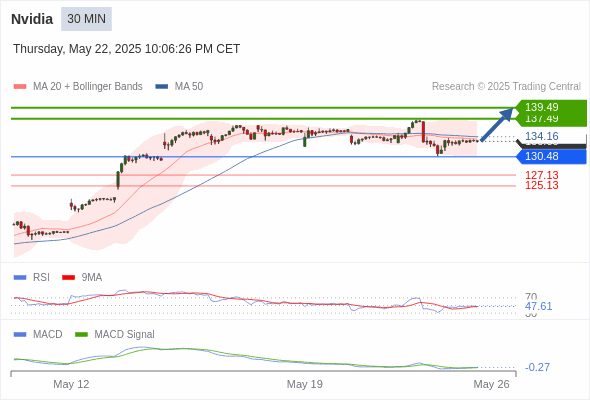Screen dimensions: 590x400
Task: Click the Nvidia chart title
Action: click(x=32, y=19)
